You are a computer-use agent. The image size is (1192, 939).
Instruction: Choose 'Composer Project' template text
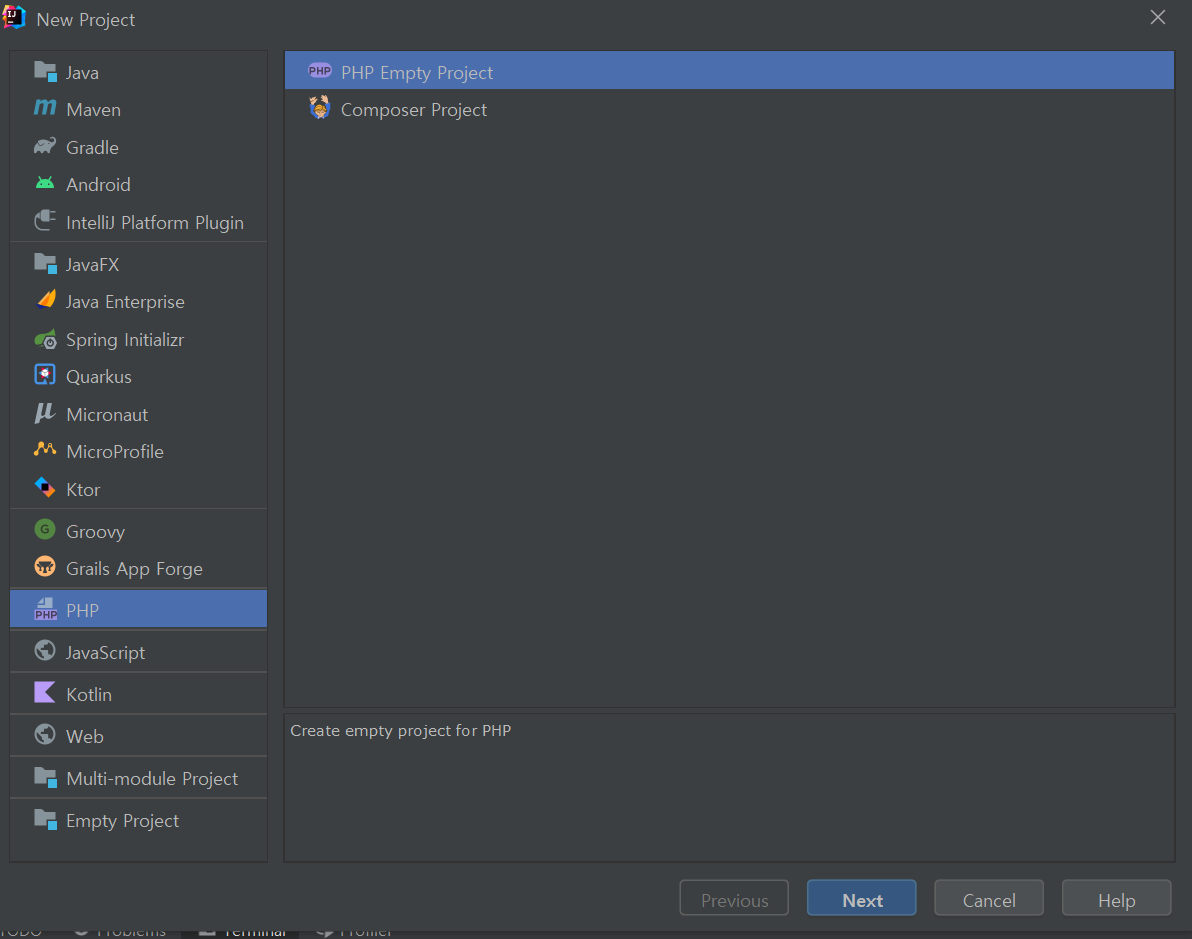point(414,110)
